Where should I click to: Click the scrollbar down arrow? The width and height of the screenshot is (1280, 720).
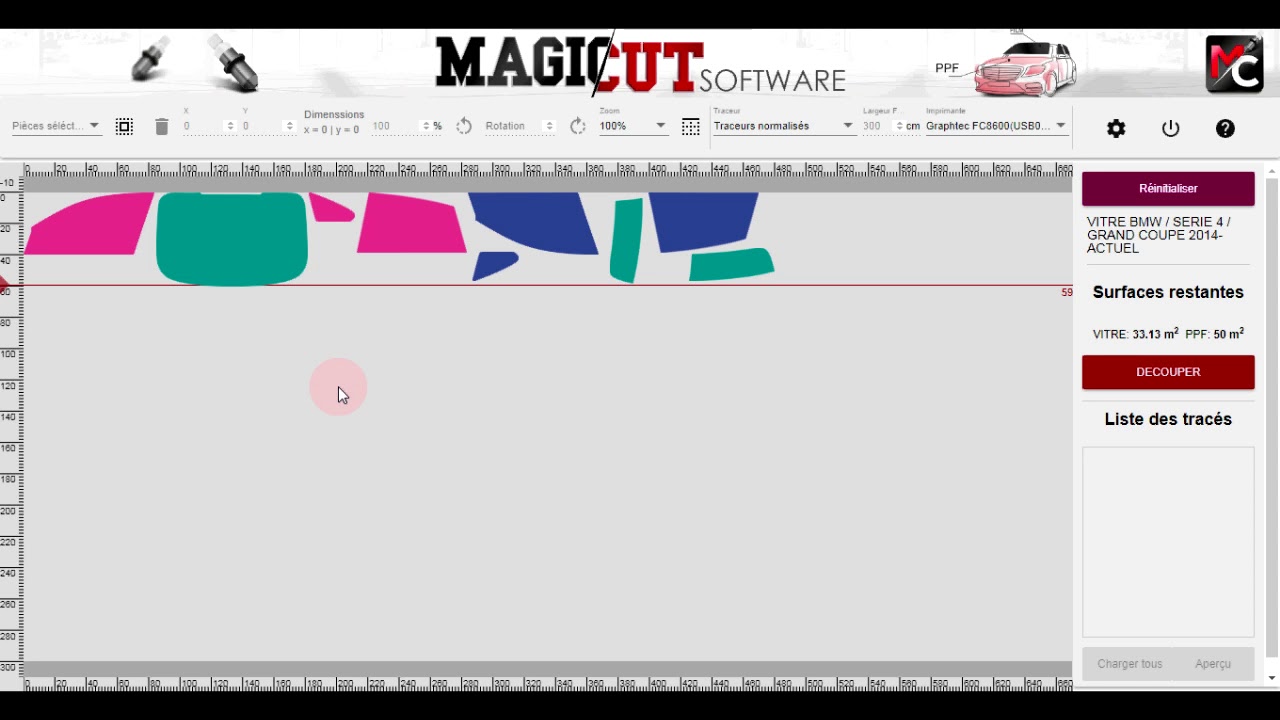click(1272, 678)
